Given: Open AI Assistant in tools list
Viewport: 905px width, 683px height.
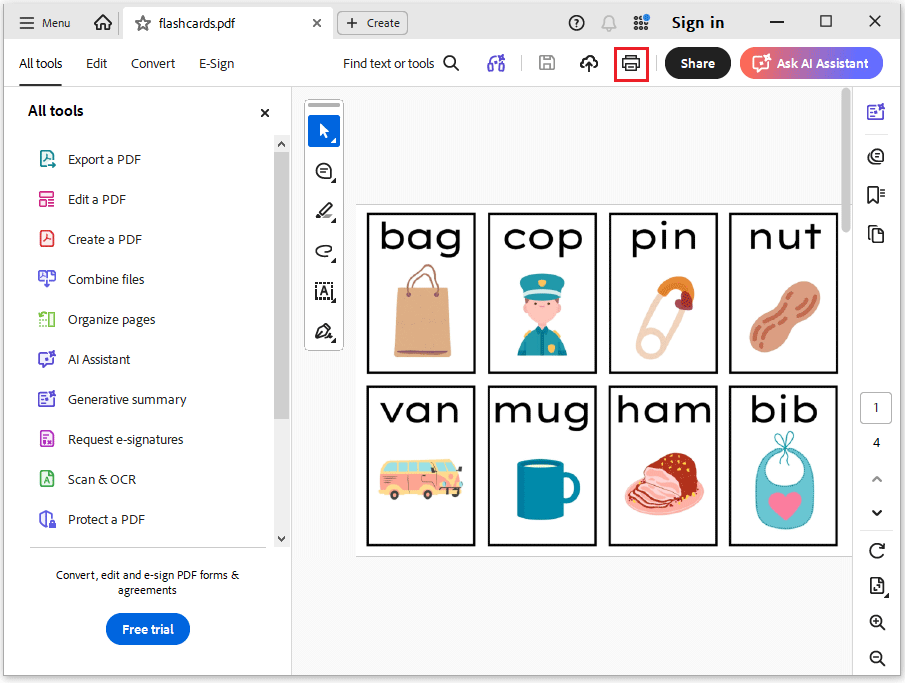Looking at the screenshot, I should point(85,360).
